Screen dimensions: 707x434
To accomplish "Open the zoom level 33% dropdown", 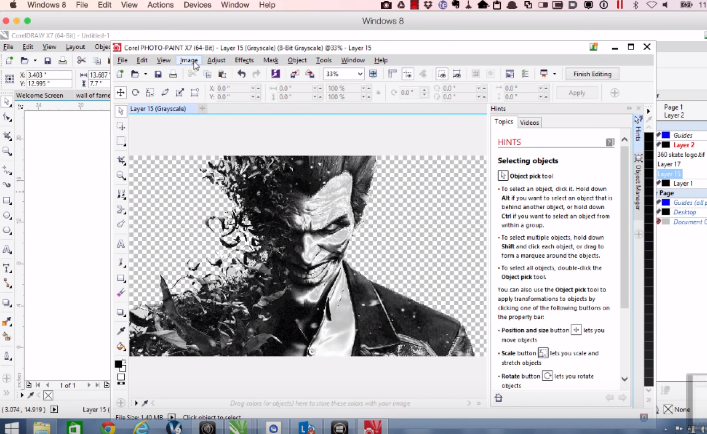I will tap(360, 74).
